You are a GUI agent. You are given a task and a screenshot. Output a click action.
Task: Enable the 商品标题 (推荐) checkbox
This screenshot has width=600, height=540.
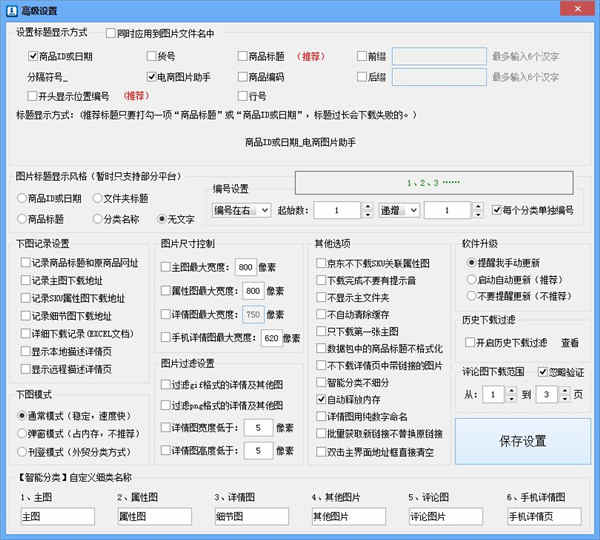244,56
